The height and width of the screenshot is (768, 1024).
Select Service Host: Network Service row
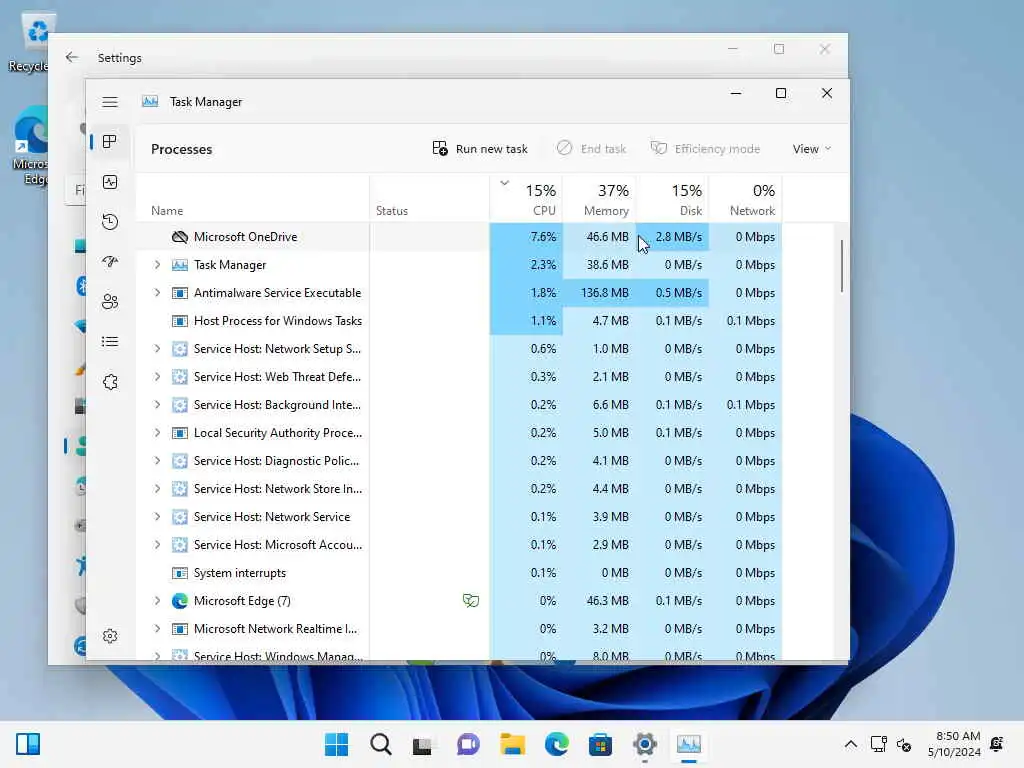coord(459,517)
